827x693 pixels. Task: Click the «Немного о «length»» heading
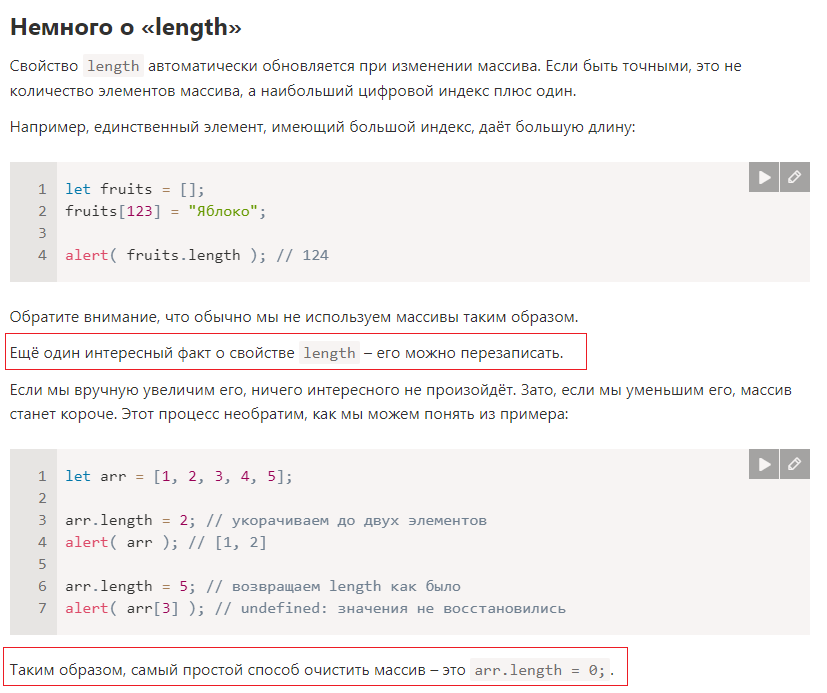(126, 27)
